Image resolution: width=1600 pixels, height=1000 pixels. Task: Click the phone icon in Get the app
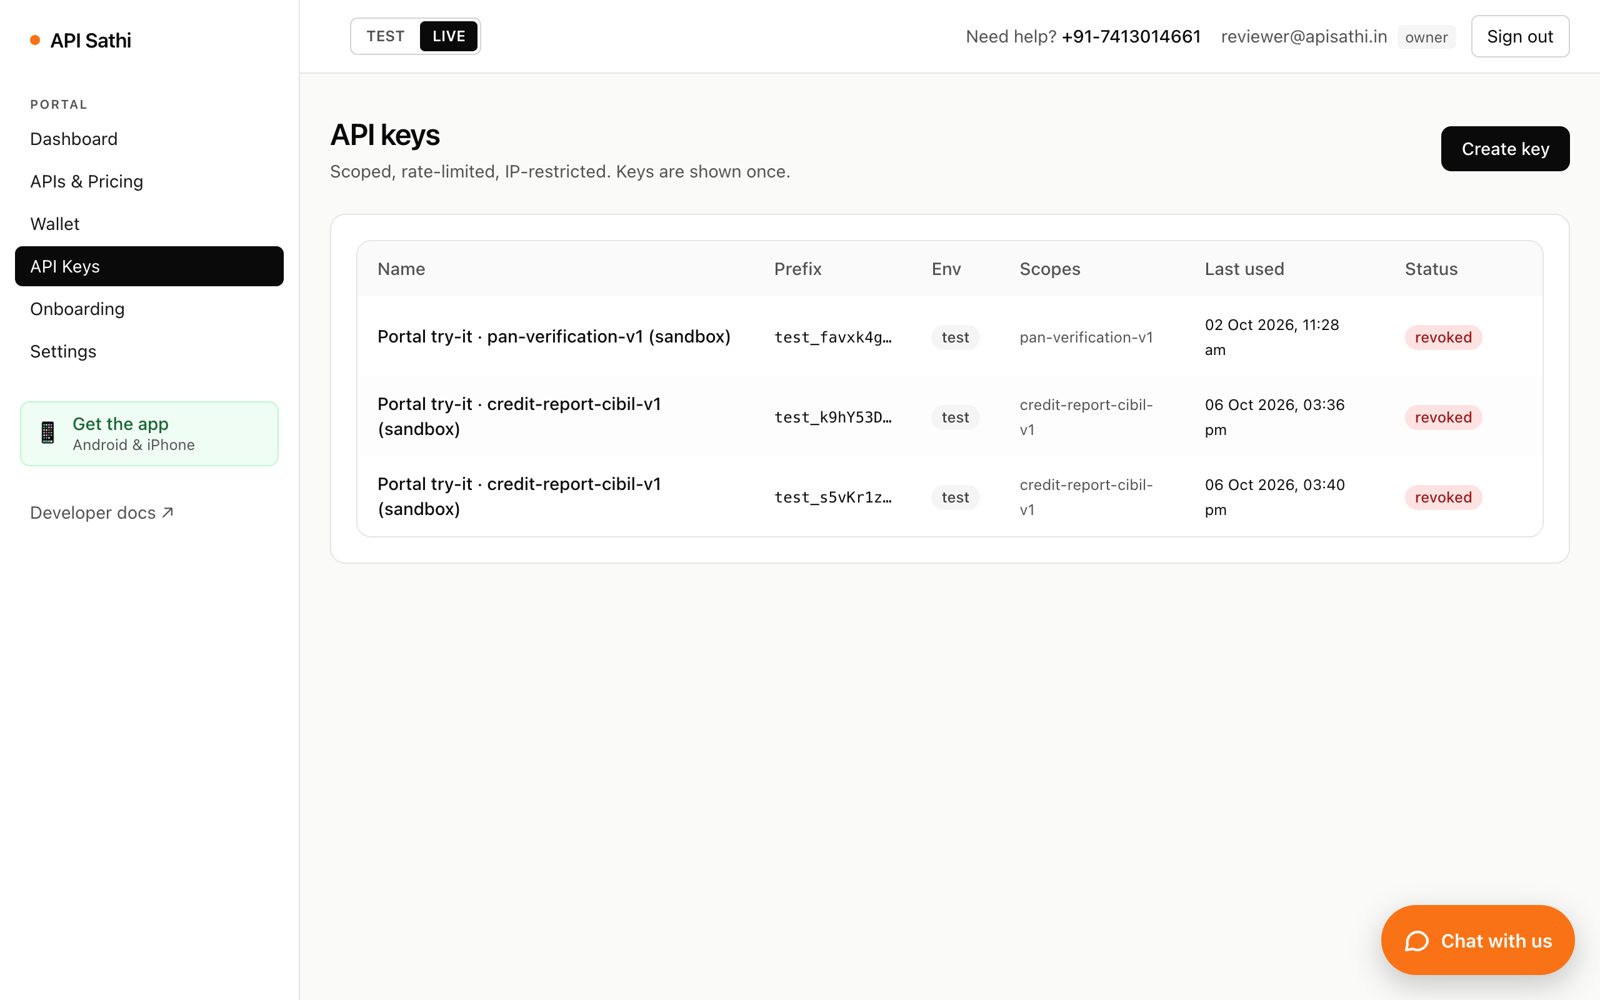click(47, 433)
